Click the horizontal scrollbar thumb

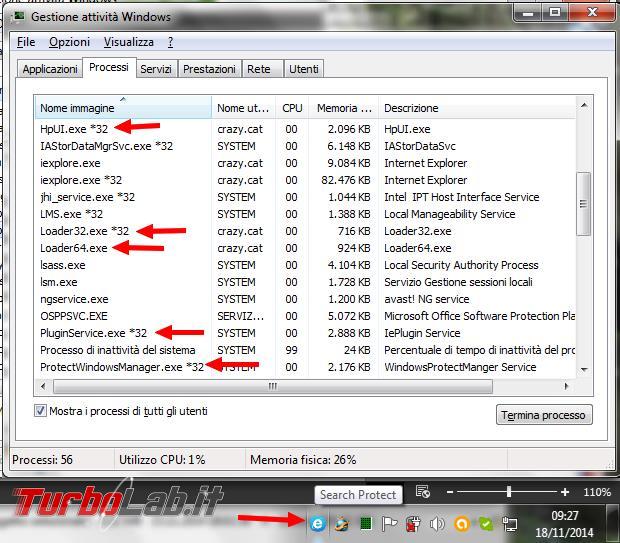pos(273,386)
